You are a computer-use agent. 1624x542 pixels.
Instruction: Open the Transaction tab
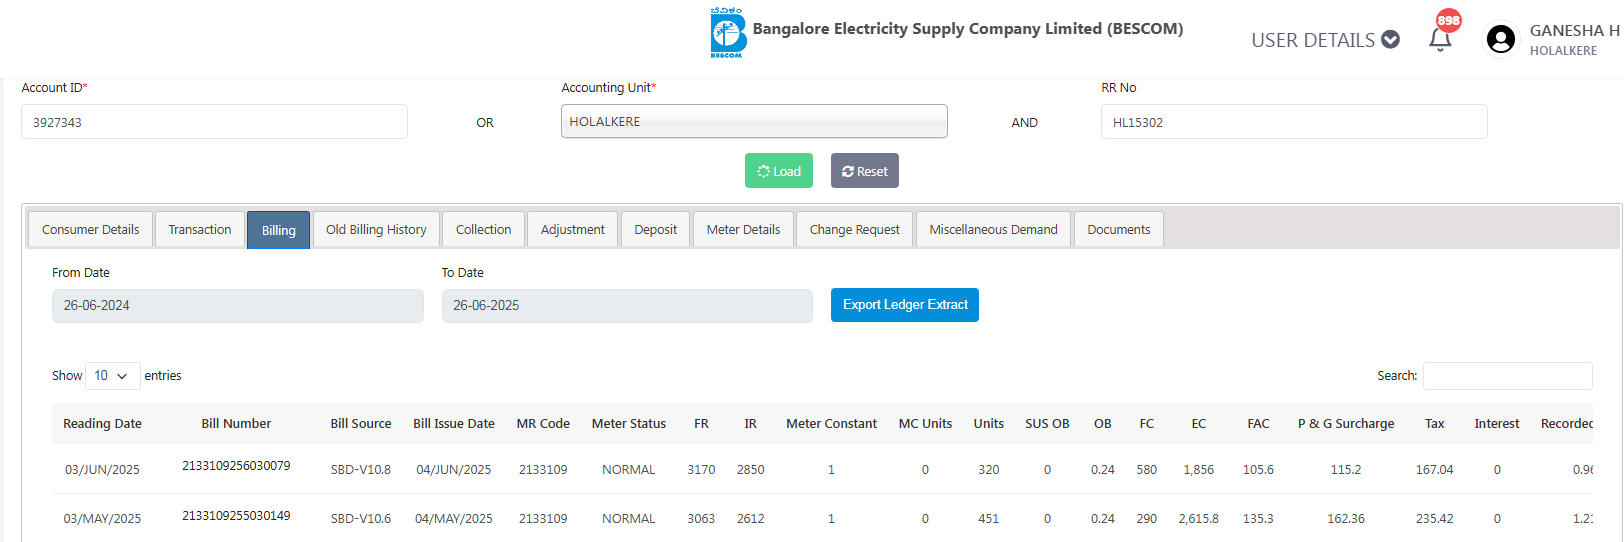coord(200,230)
